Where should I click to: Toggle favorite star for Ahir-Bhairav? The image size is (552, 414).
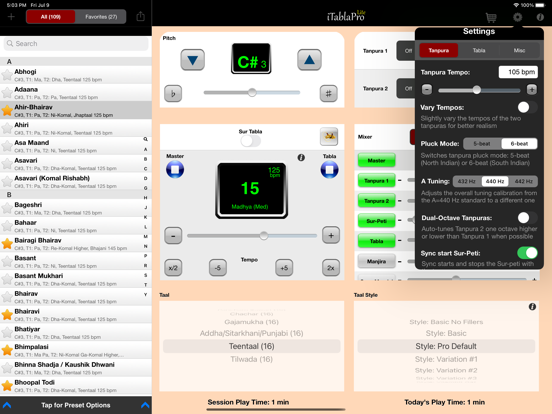[7, 110]
